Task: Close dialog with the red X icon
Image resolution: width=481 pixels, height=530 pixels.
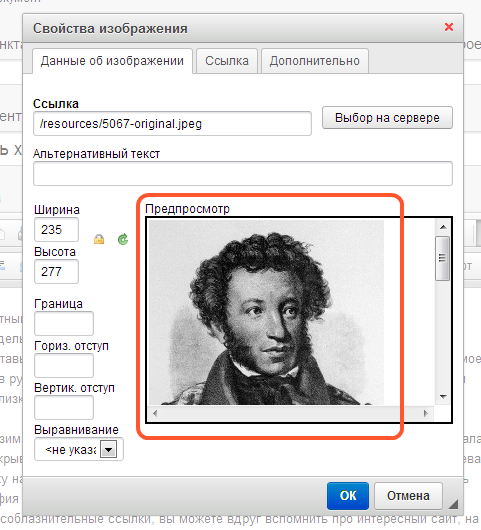Action: click(x=449, y=27)
